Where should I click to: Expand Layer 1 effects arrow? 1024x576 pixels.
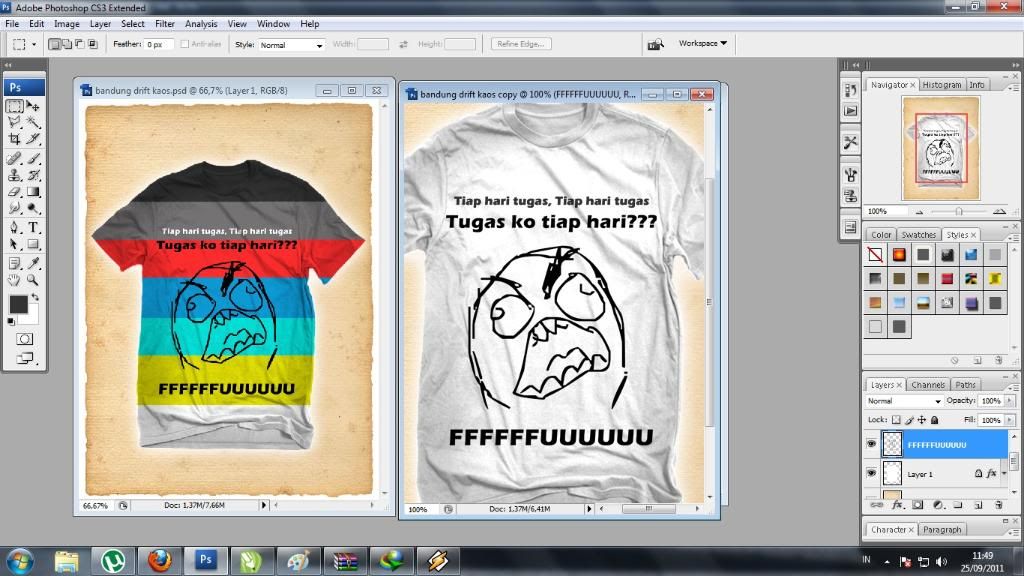1004,473
